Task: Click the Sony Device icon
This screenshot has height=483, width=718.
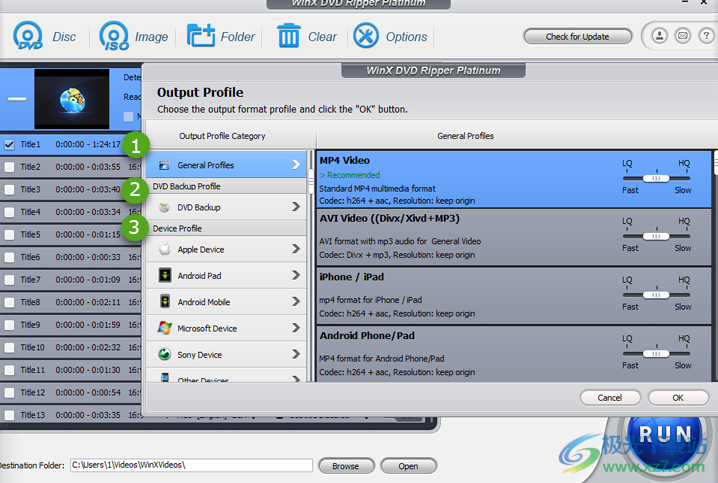Action: (164, 354)
